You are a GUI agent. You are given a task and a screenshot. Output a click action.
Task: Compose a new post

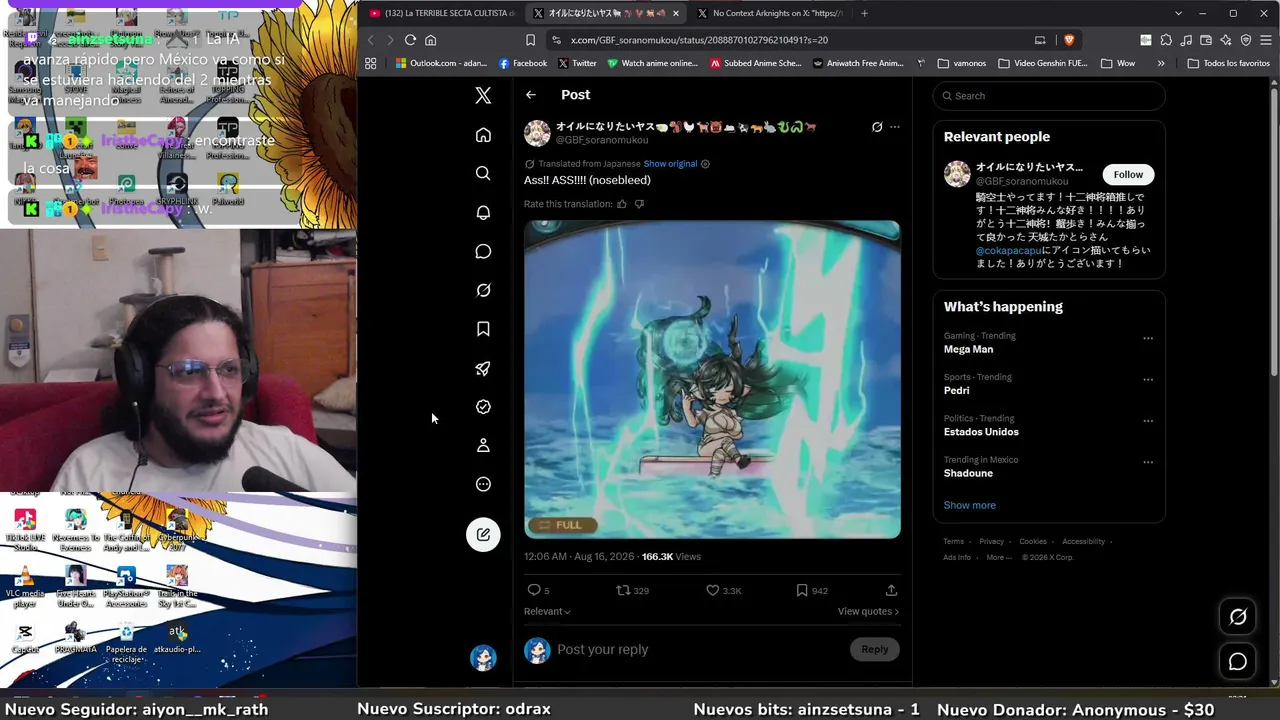click(x=483, y=534)
